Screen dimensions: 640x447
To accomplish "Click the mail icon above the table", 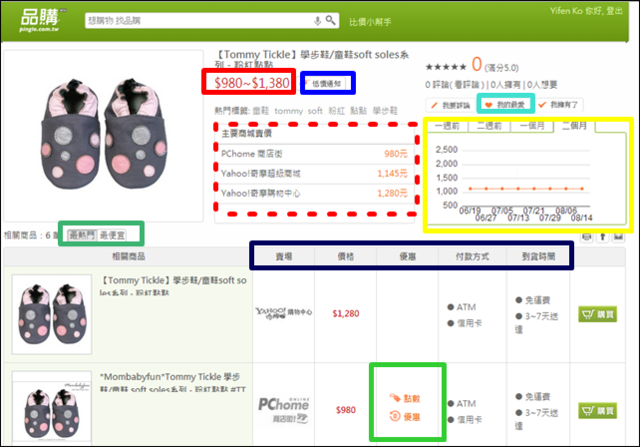I will pyautogui.click(x=618, y=237).
